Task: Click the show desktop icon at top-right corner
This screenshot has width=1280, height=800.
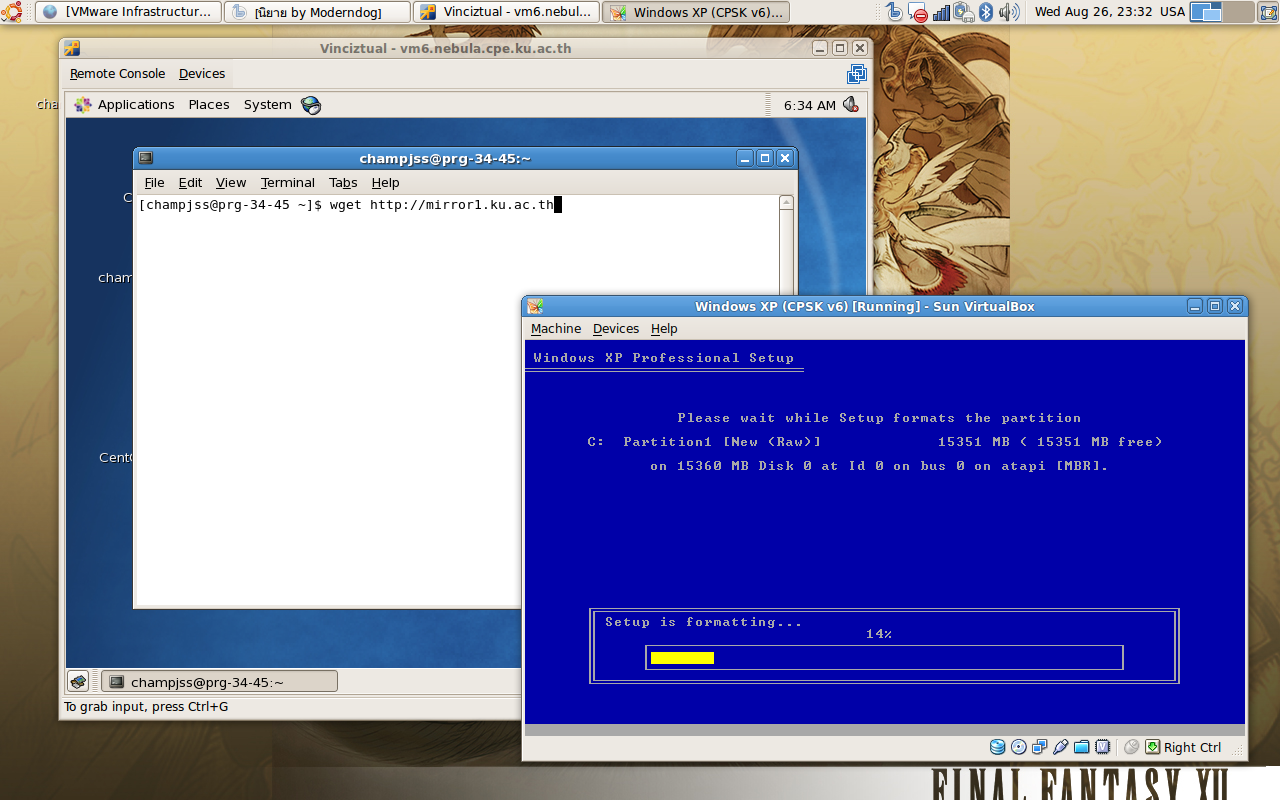Action: pos(1267,12)
